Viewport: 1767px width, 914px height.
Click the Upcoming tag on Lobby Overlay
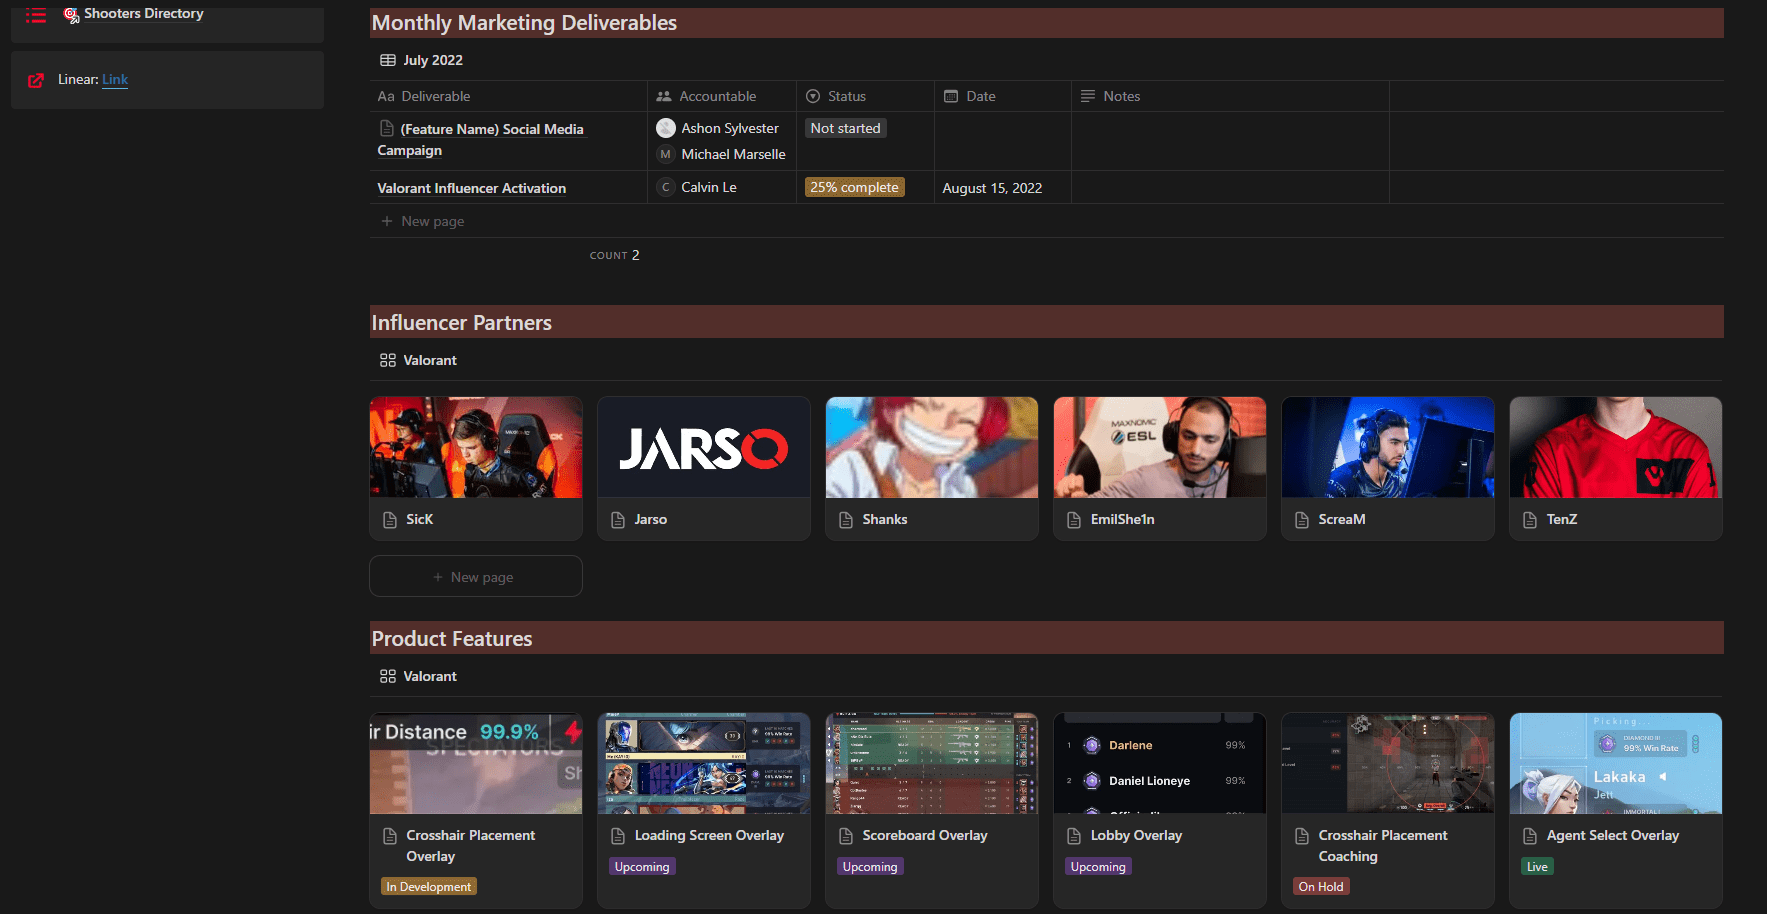(x=1098, y=867)
